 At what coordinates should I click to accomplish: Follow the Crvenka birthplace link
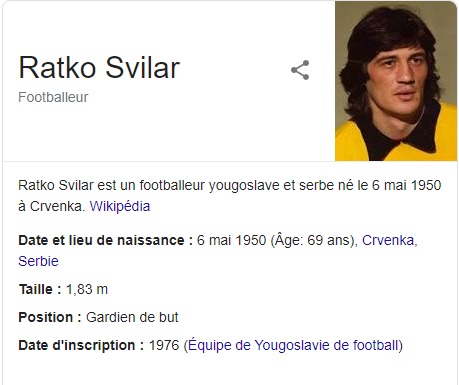[389, 240]
